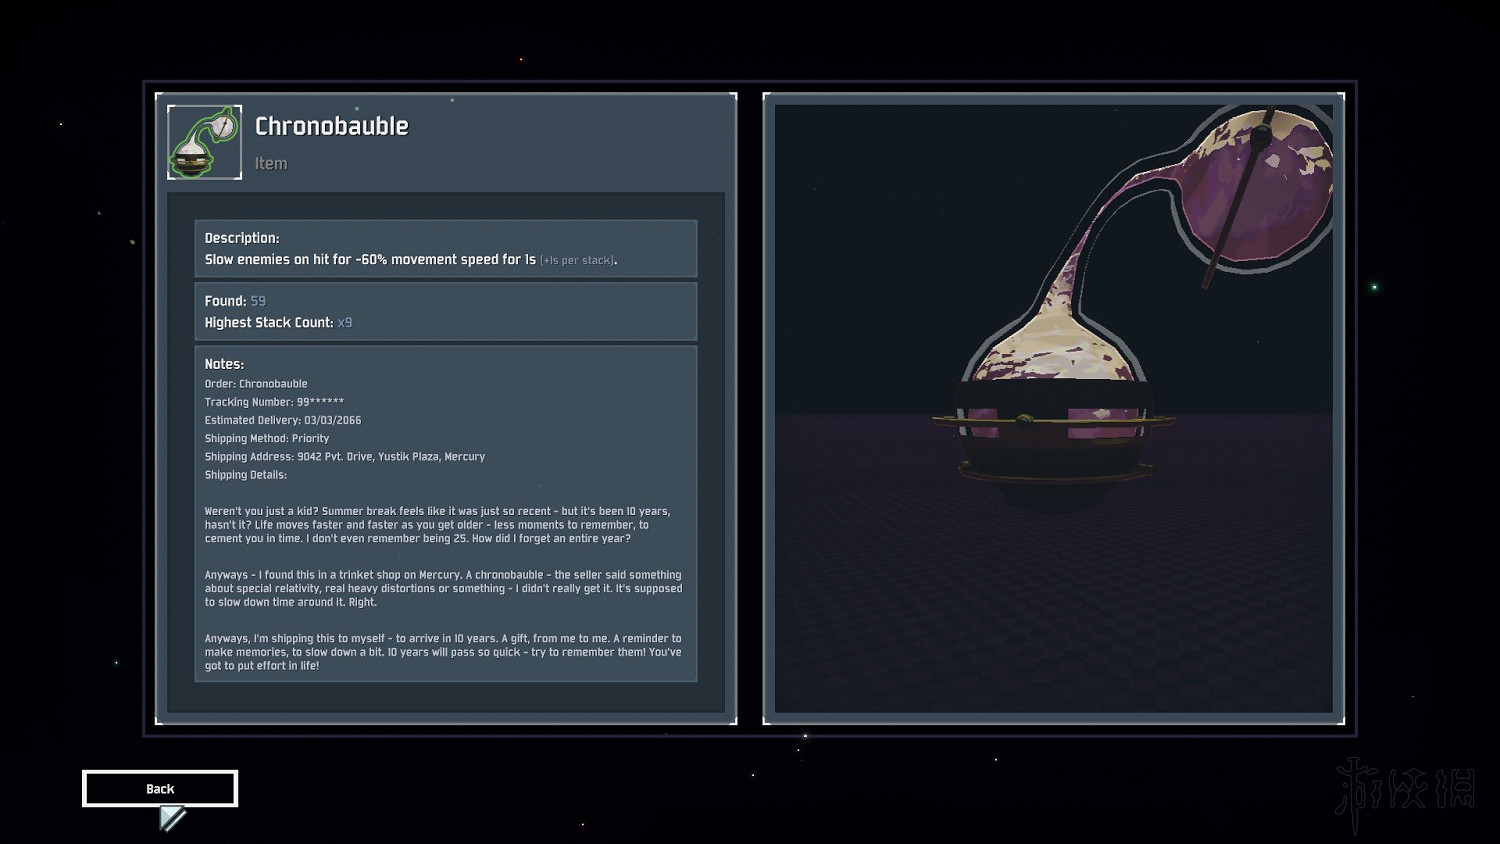The image size is (1500, 844).
Task: Click the Order: Chronobauble line
Action: 256,384
